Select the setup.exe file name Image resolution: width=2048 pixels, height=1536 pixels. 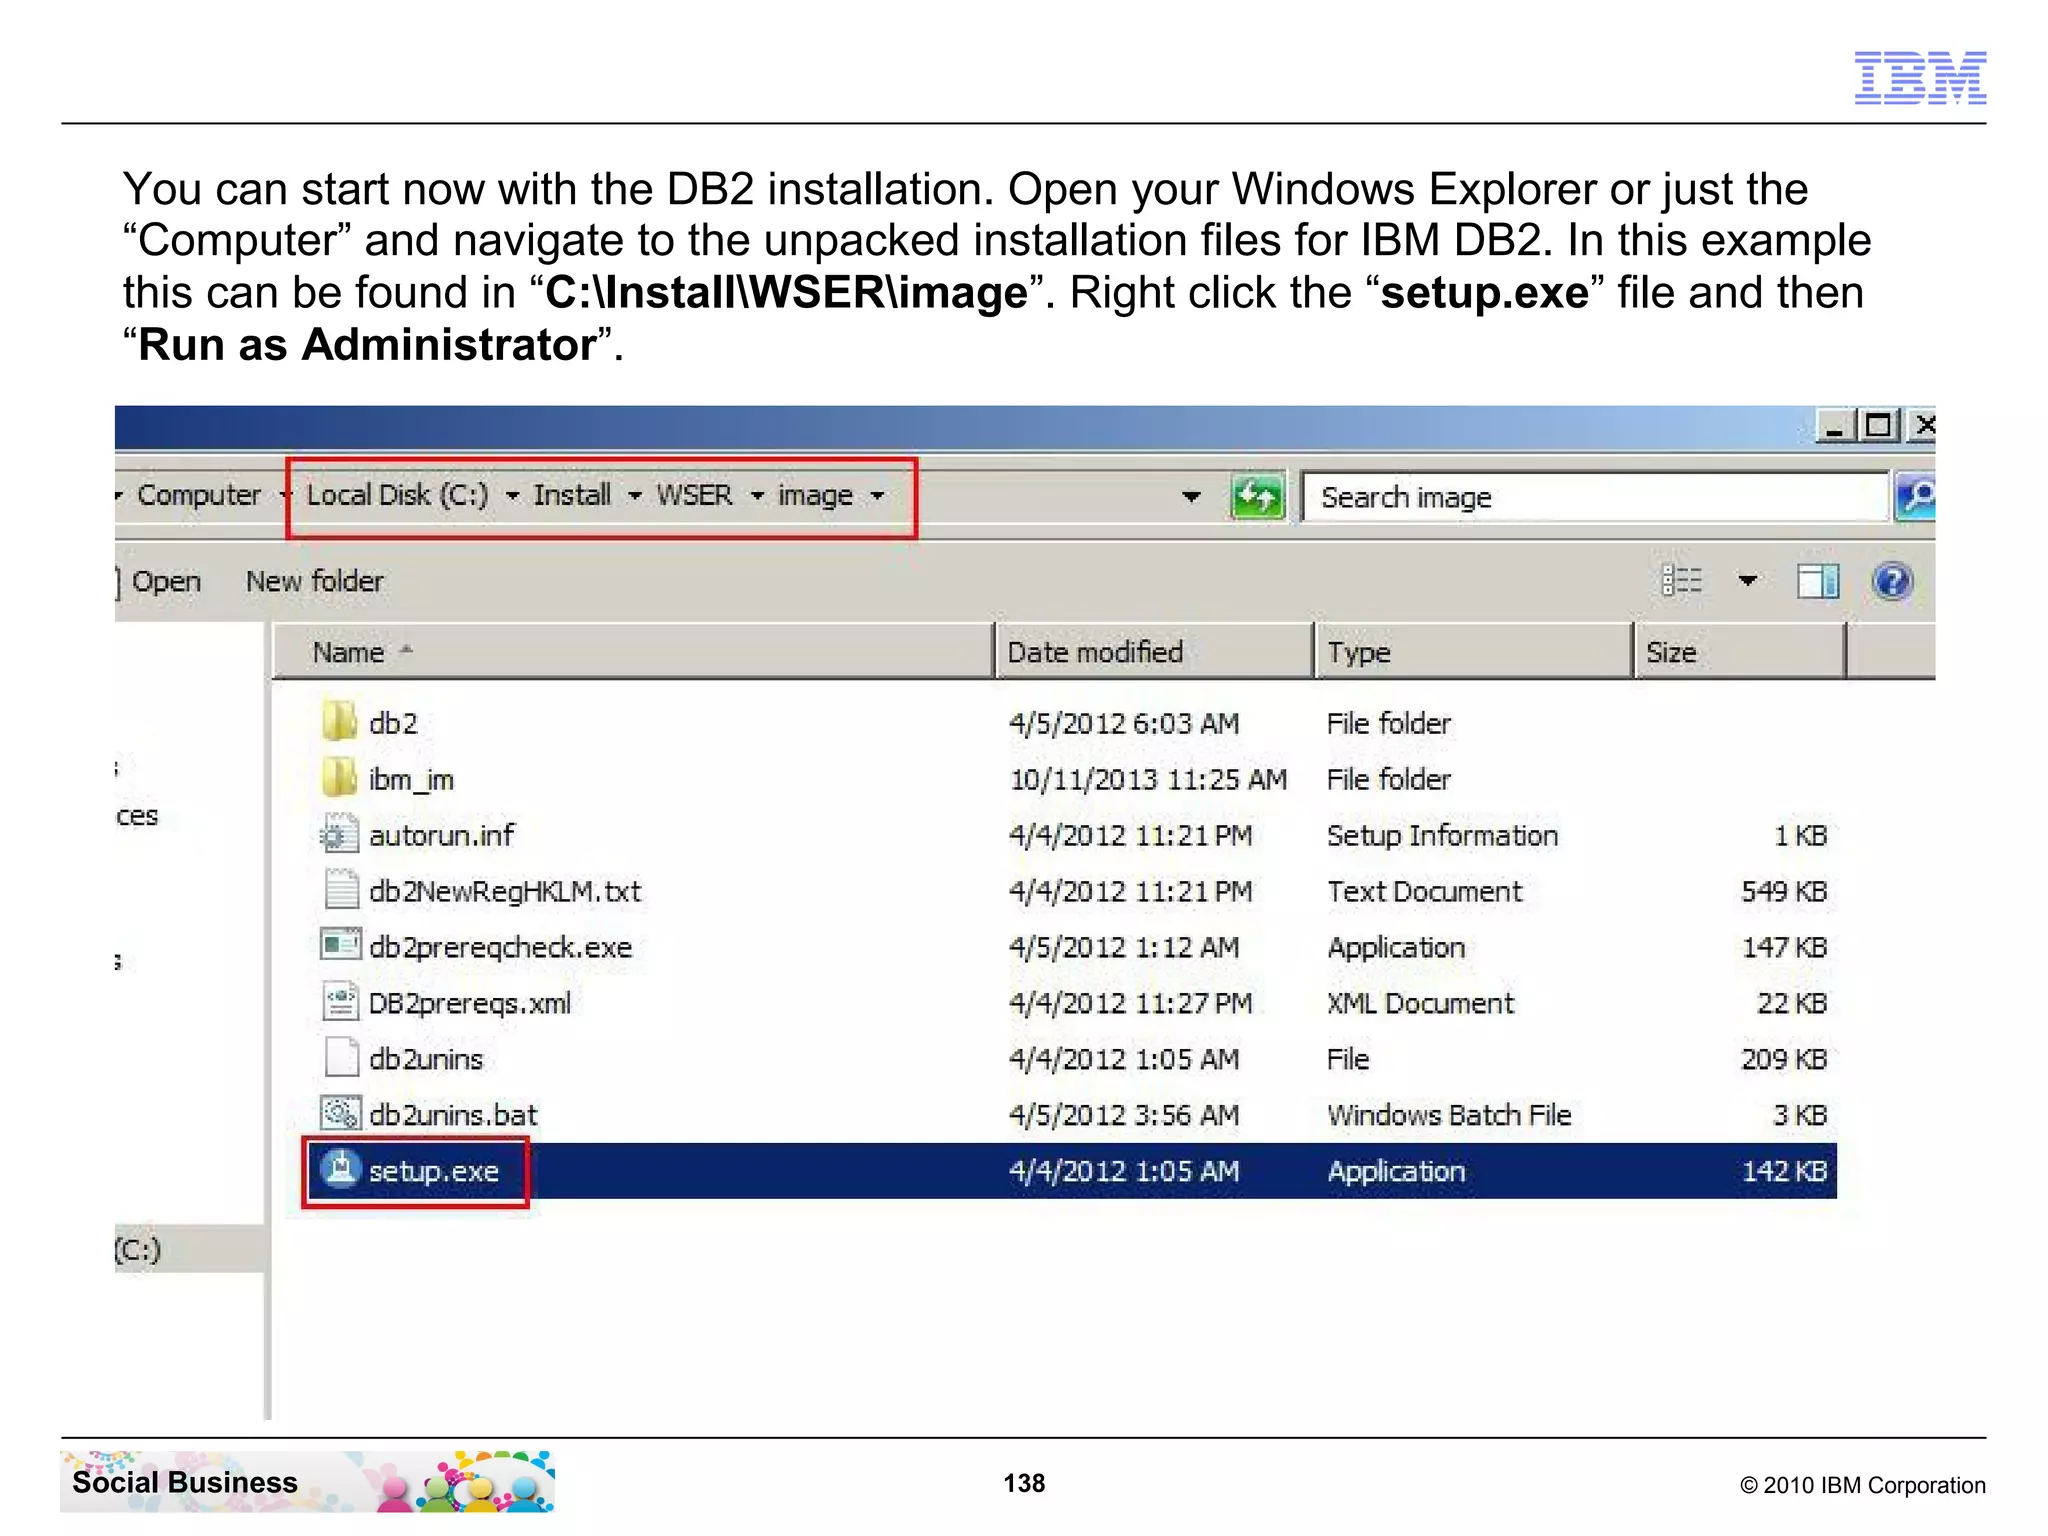[433, 1171]
